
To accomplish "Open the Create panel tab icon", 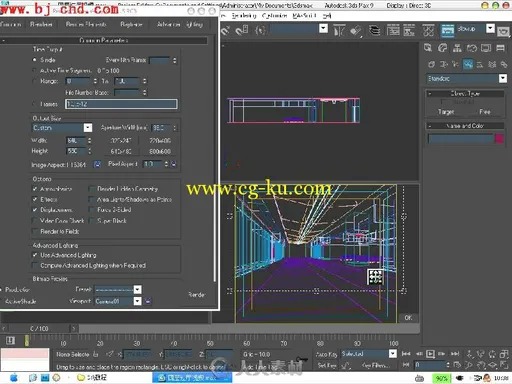I will point(428,48).
